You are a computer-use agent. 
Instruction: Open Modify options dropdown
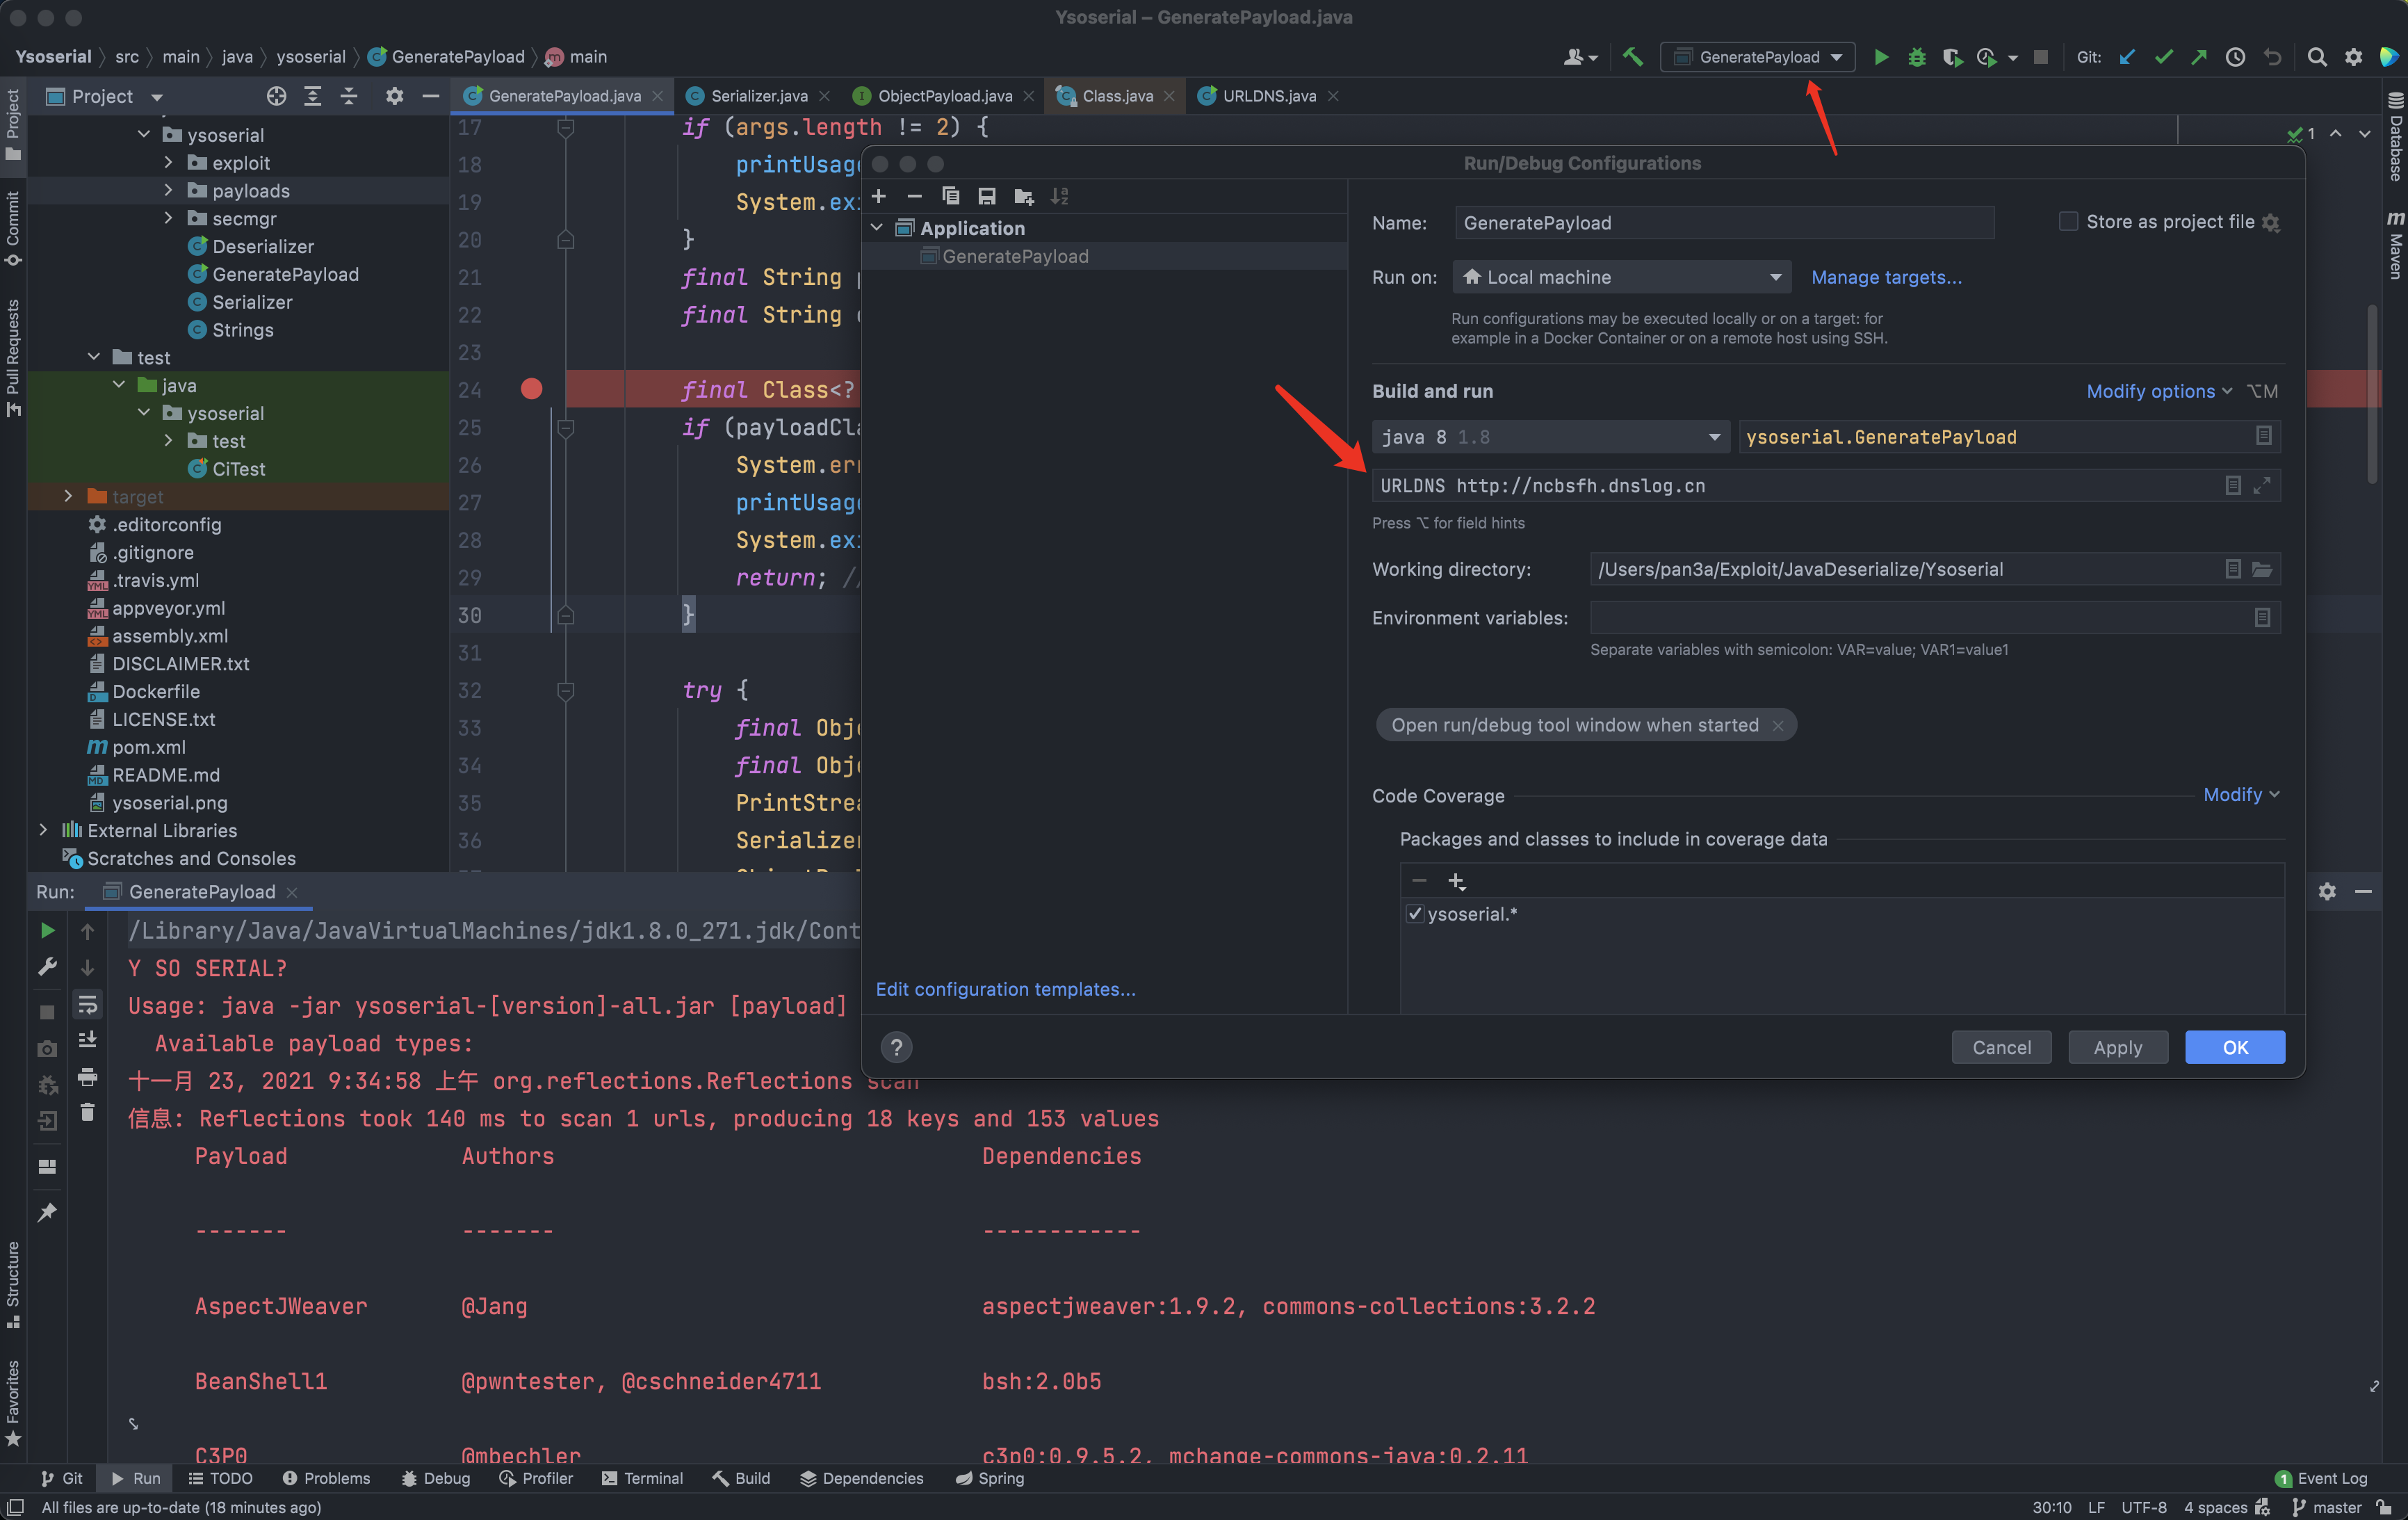coord(2159,391)
